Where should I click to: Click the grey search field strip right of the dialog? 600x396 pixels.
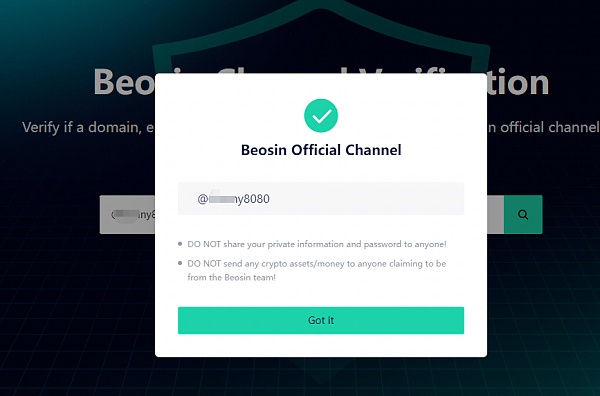(x=496, y=214)
